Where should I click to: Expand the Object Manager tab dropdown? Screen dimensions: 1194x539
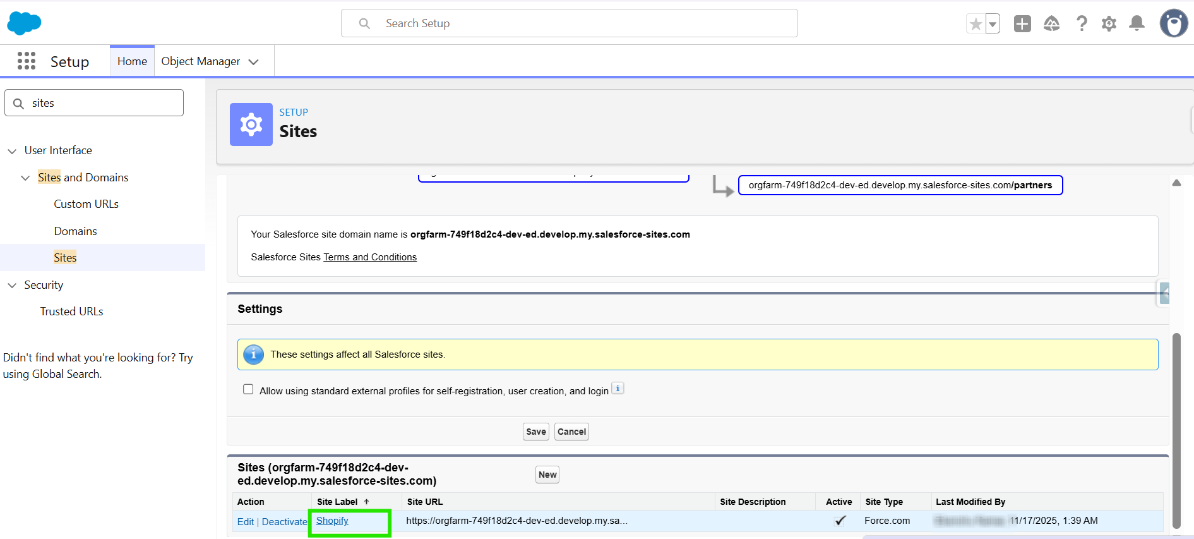pyautogui.click(x=253, y=62)
